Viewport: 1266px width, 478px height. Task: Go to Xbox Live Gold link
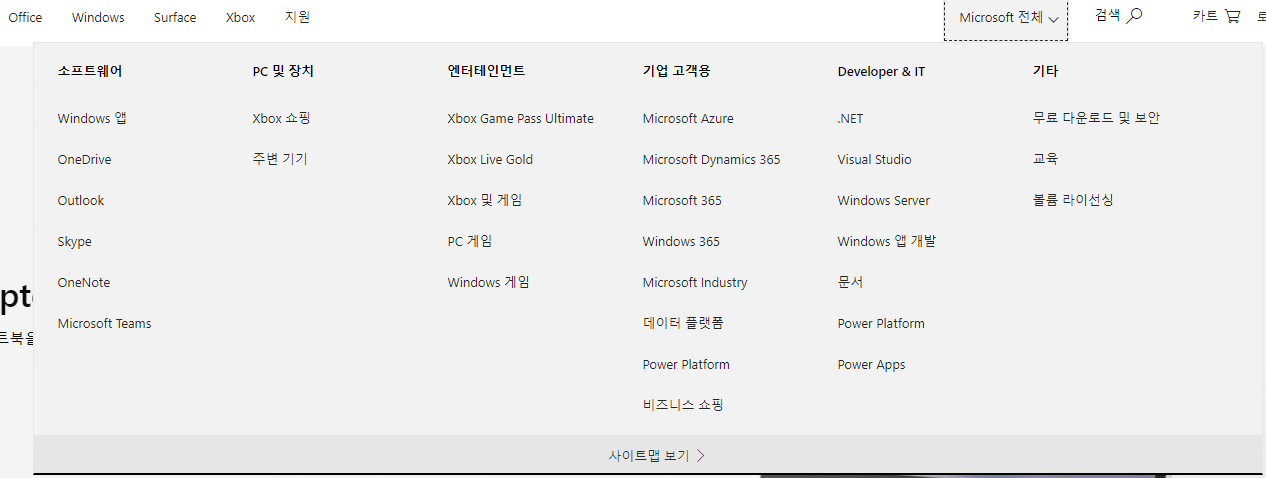(x=490, y=159)
